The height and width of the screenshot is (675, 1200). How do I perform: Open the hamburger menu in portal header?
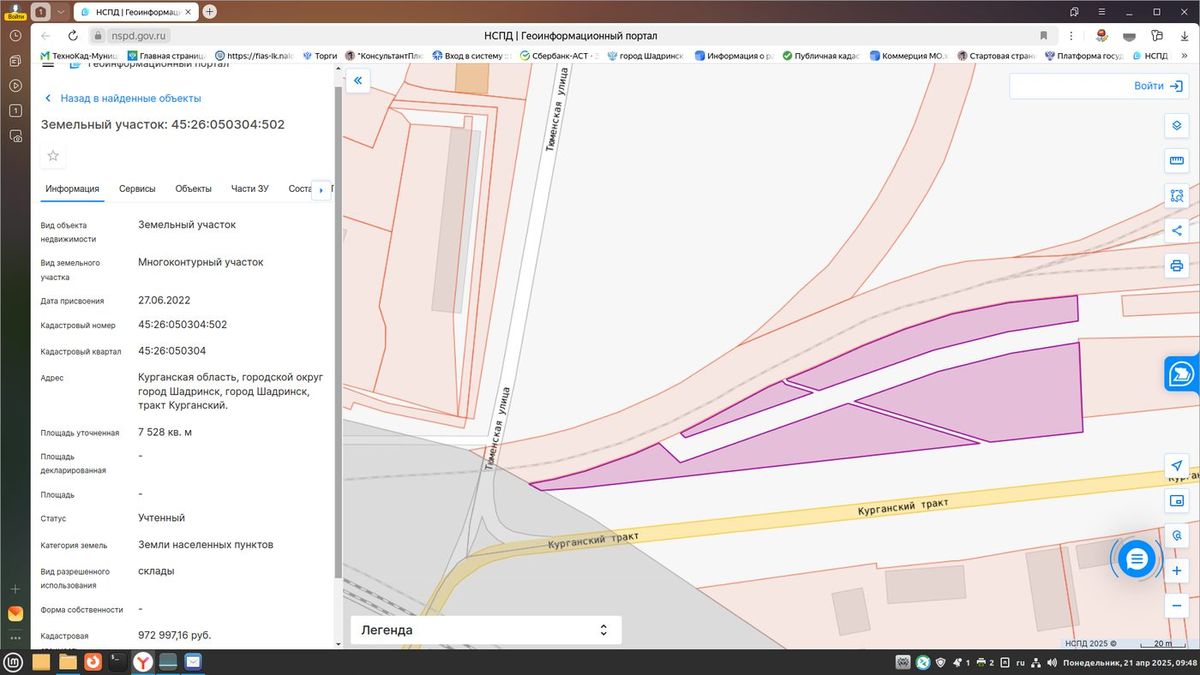[x=48, y=65]
